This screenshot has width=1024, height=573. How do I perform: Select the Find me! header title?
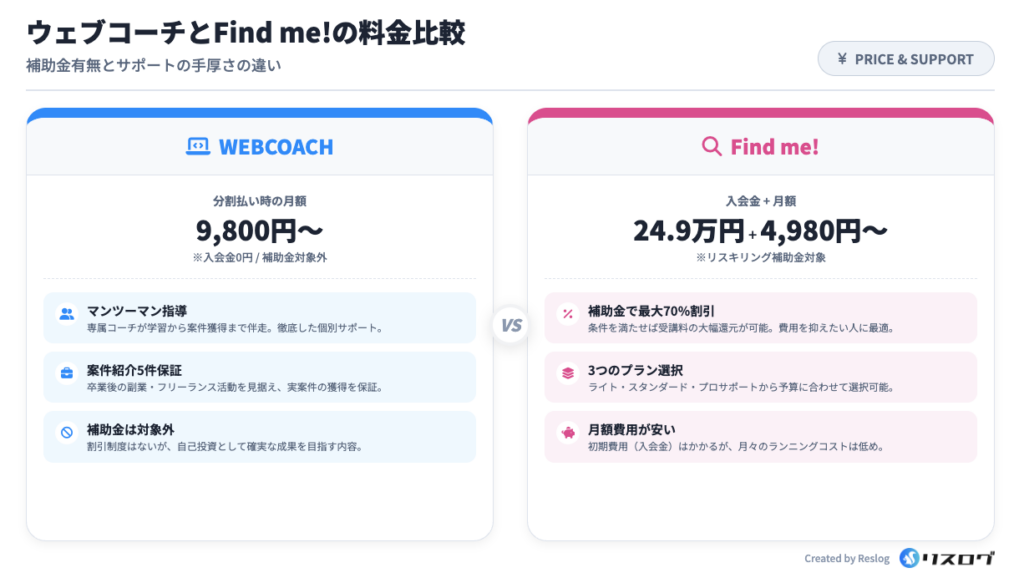coord(774,147)
